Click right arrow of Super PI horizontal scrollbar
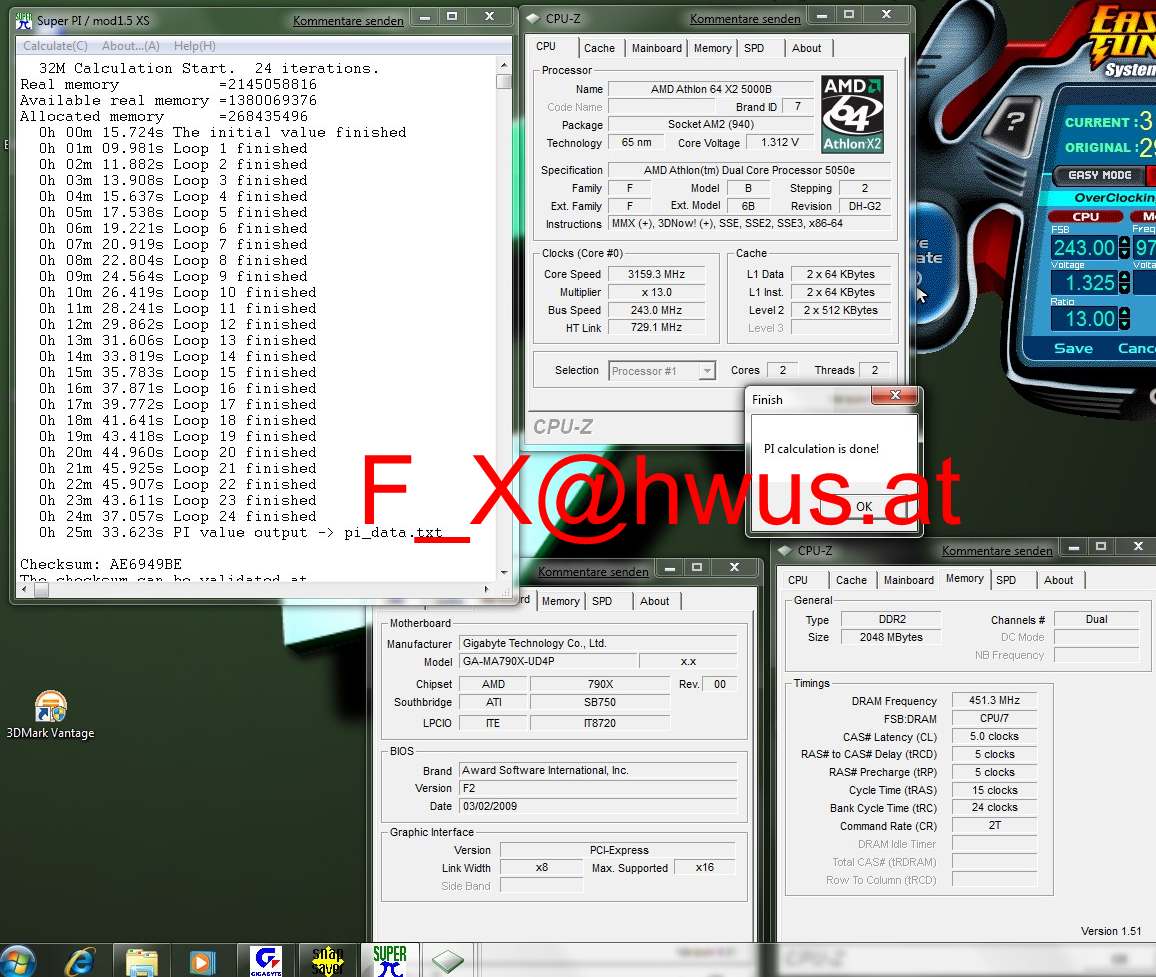Screen dimensions: 1156x977 click(486, 589)
